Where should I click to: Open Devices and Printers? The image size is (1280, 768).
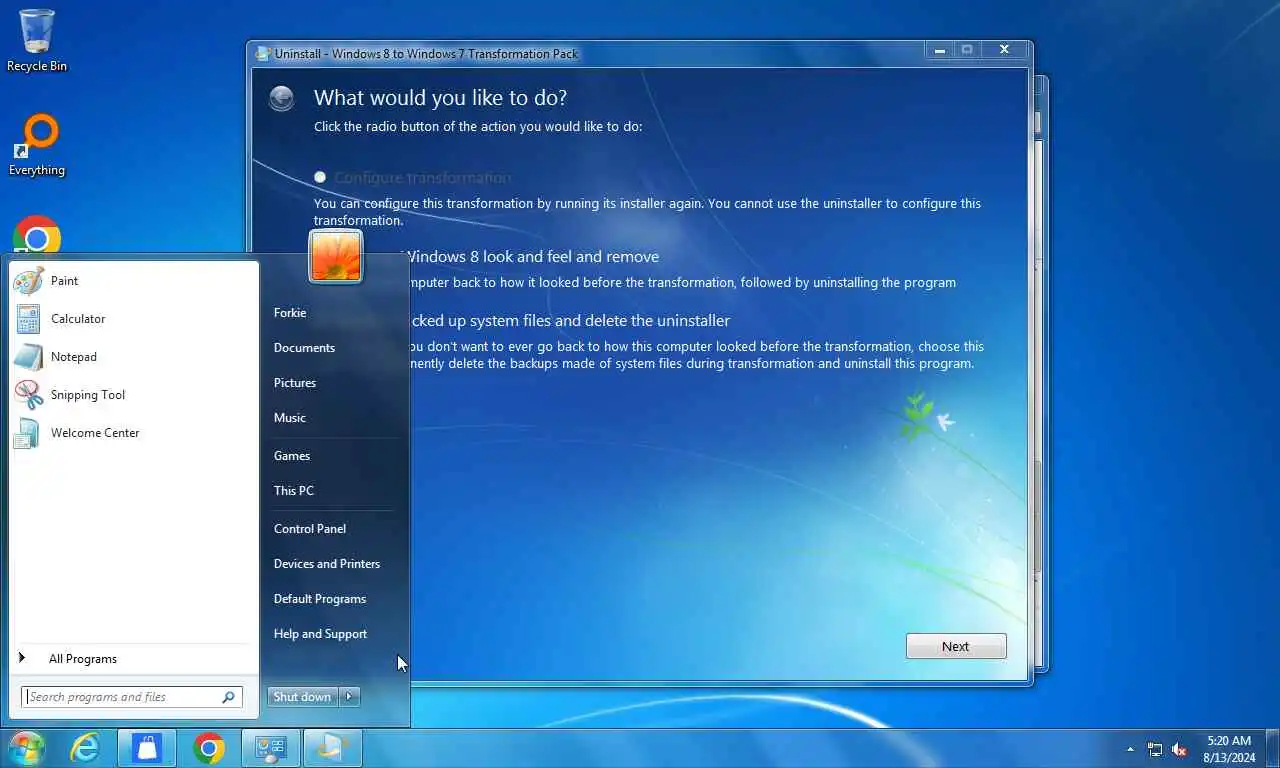tap(327, 564)
